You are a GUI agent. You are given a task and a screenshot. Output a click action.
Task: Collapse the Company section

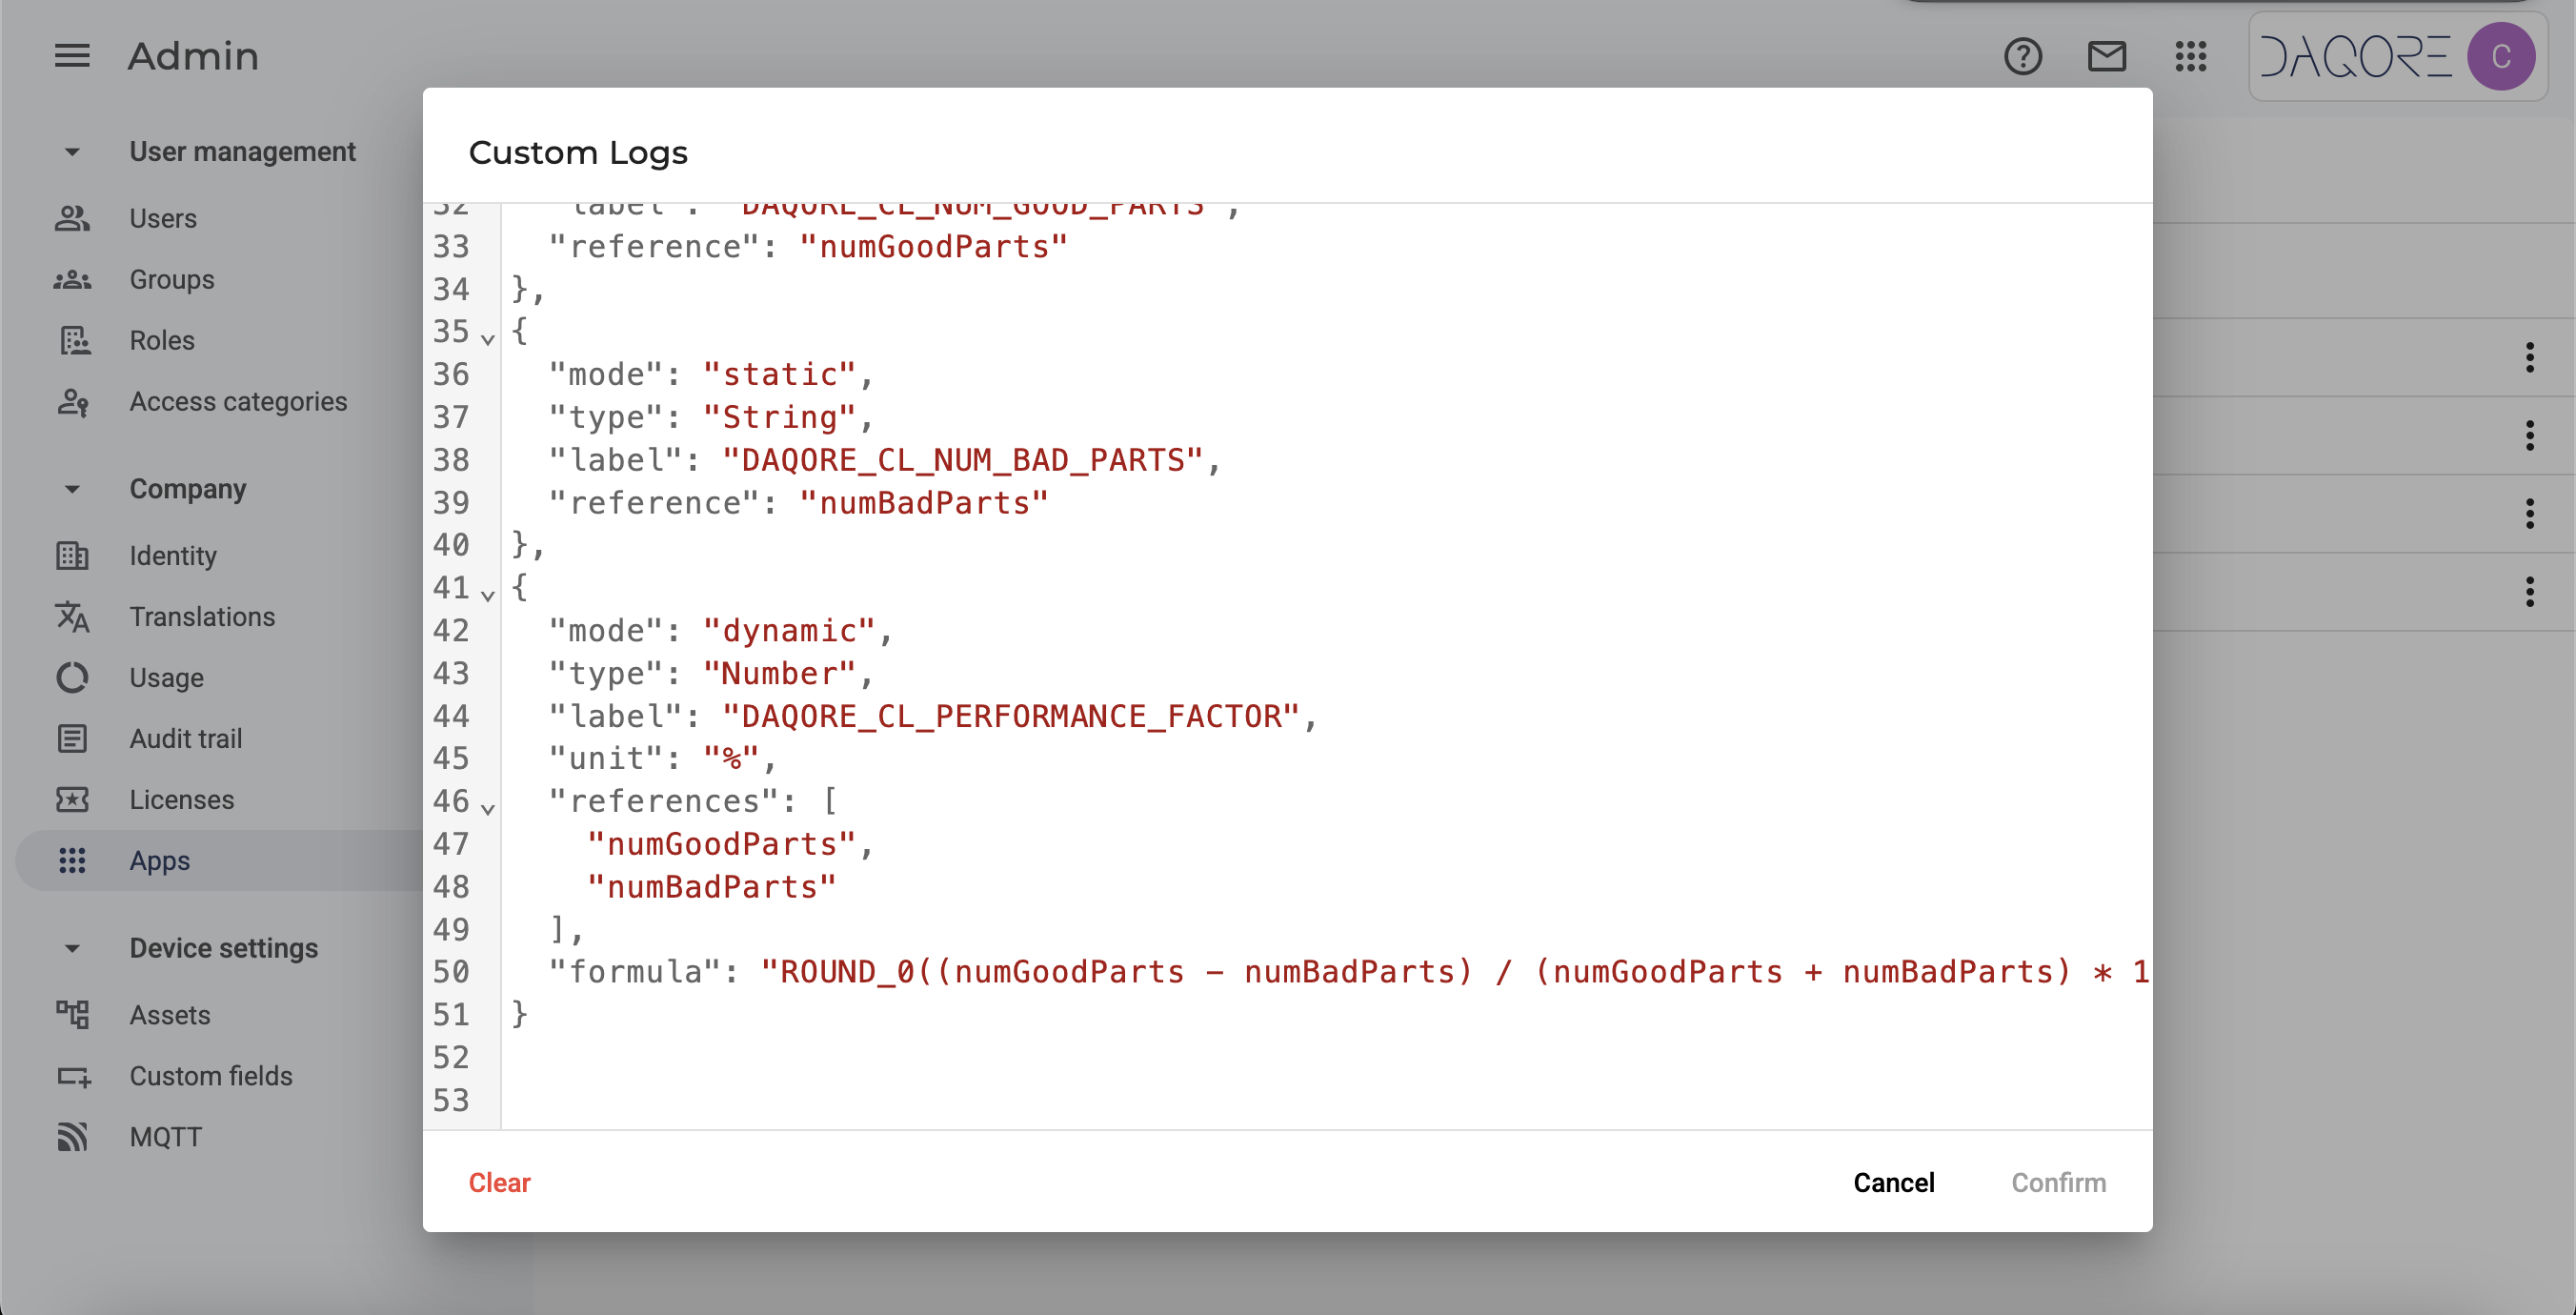[72, 489]
